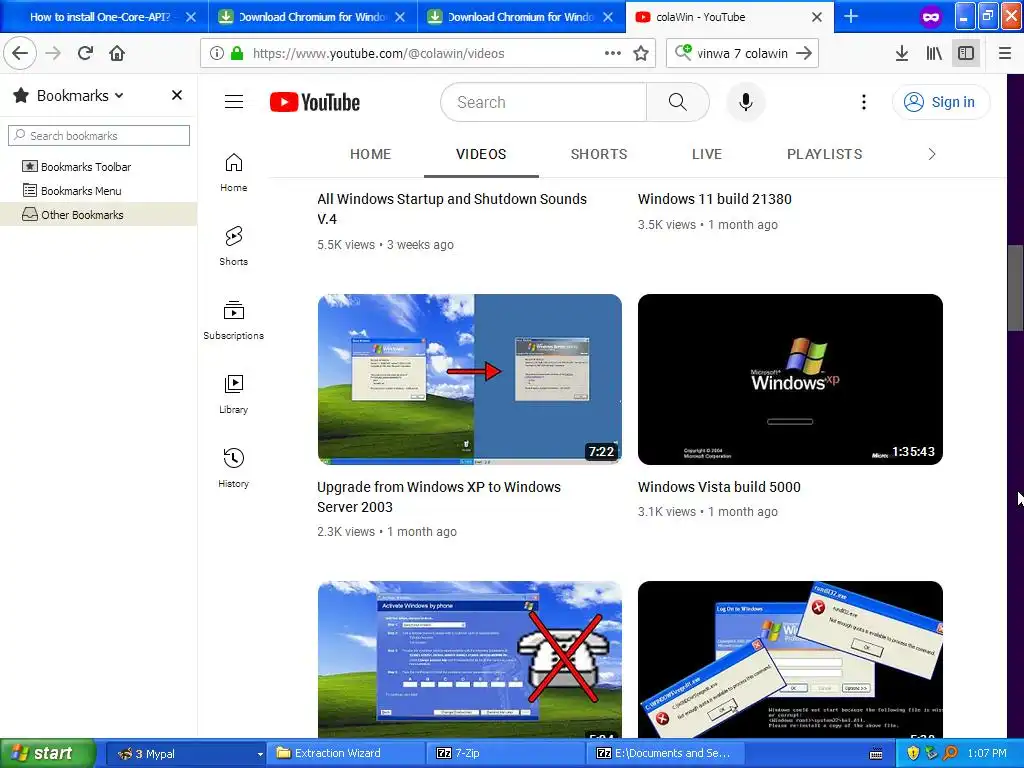The image size is (1024, 768).
Task: Submit browser search with arrow button
Action: [x=805, y=53]
